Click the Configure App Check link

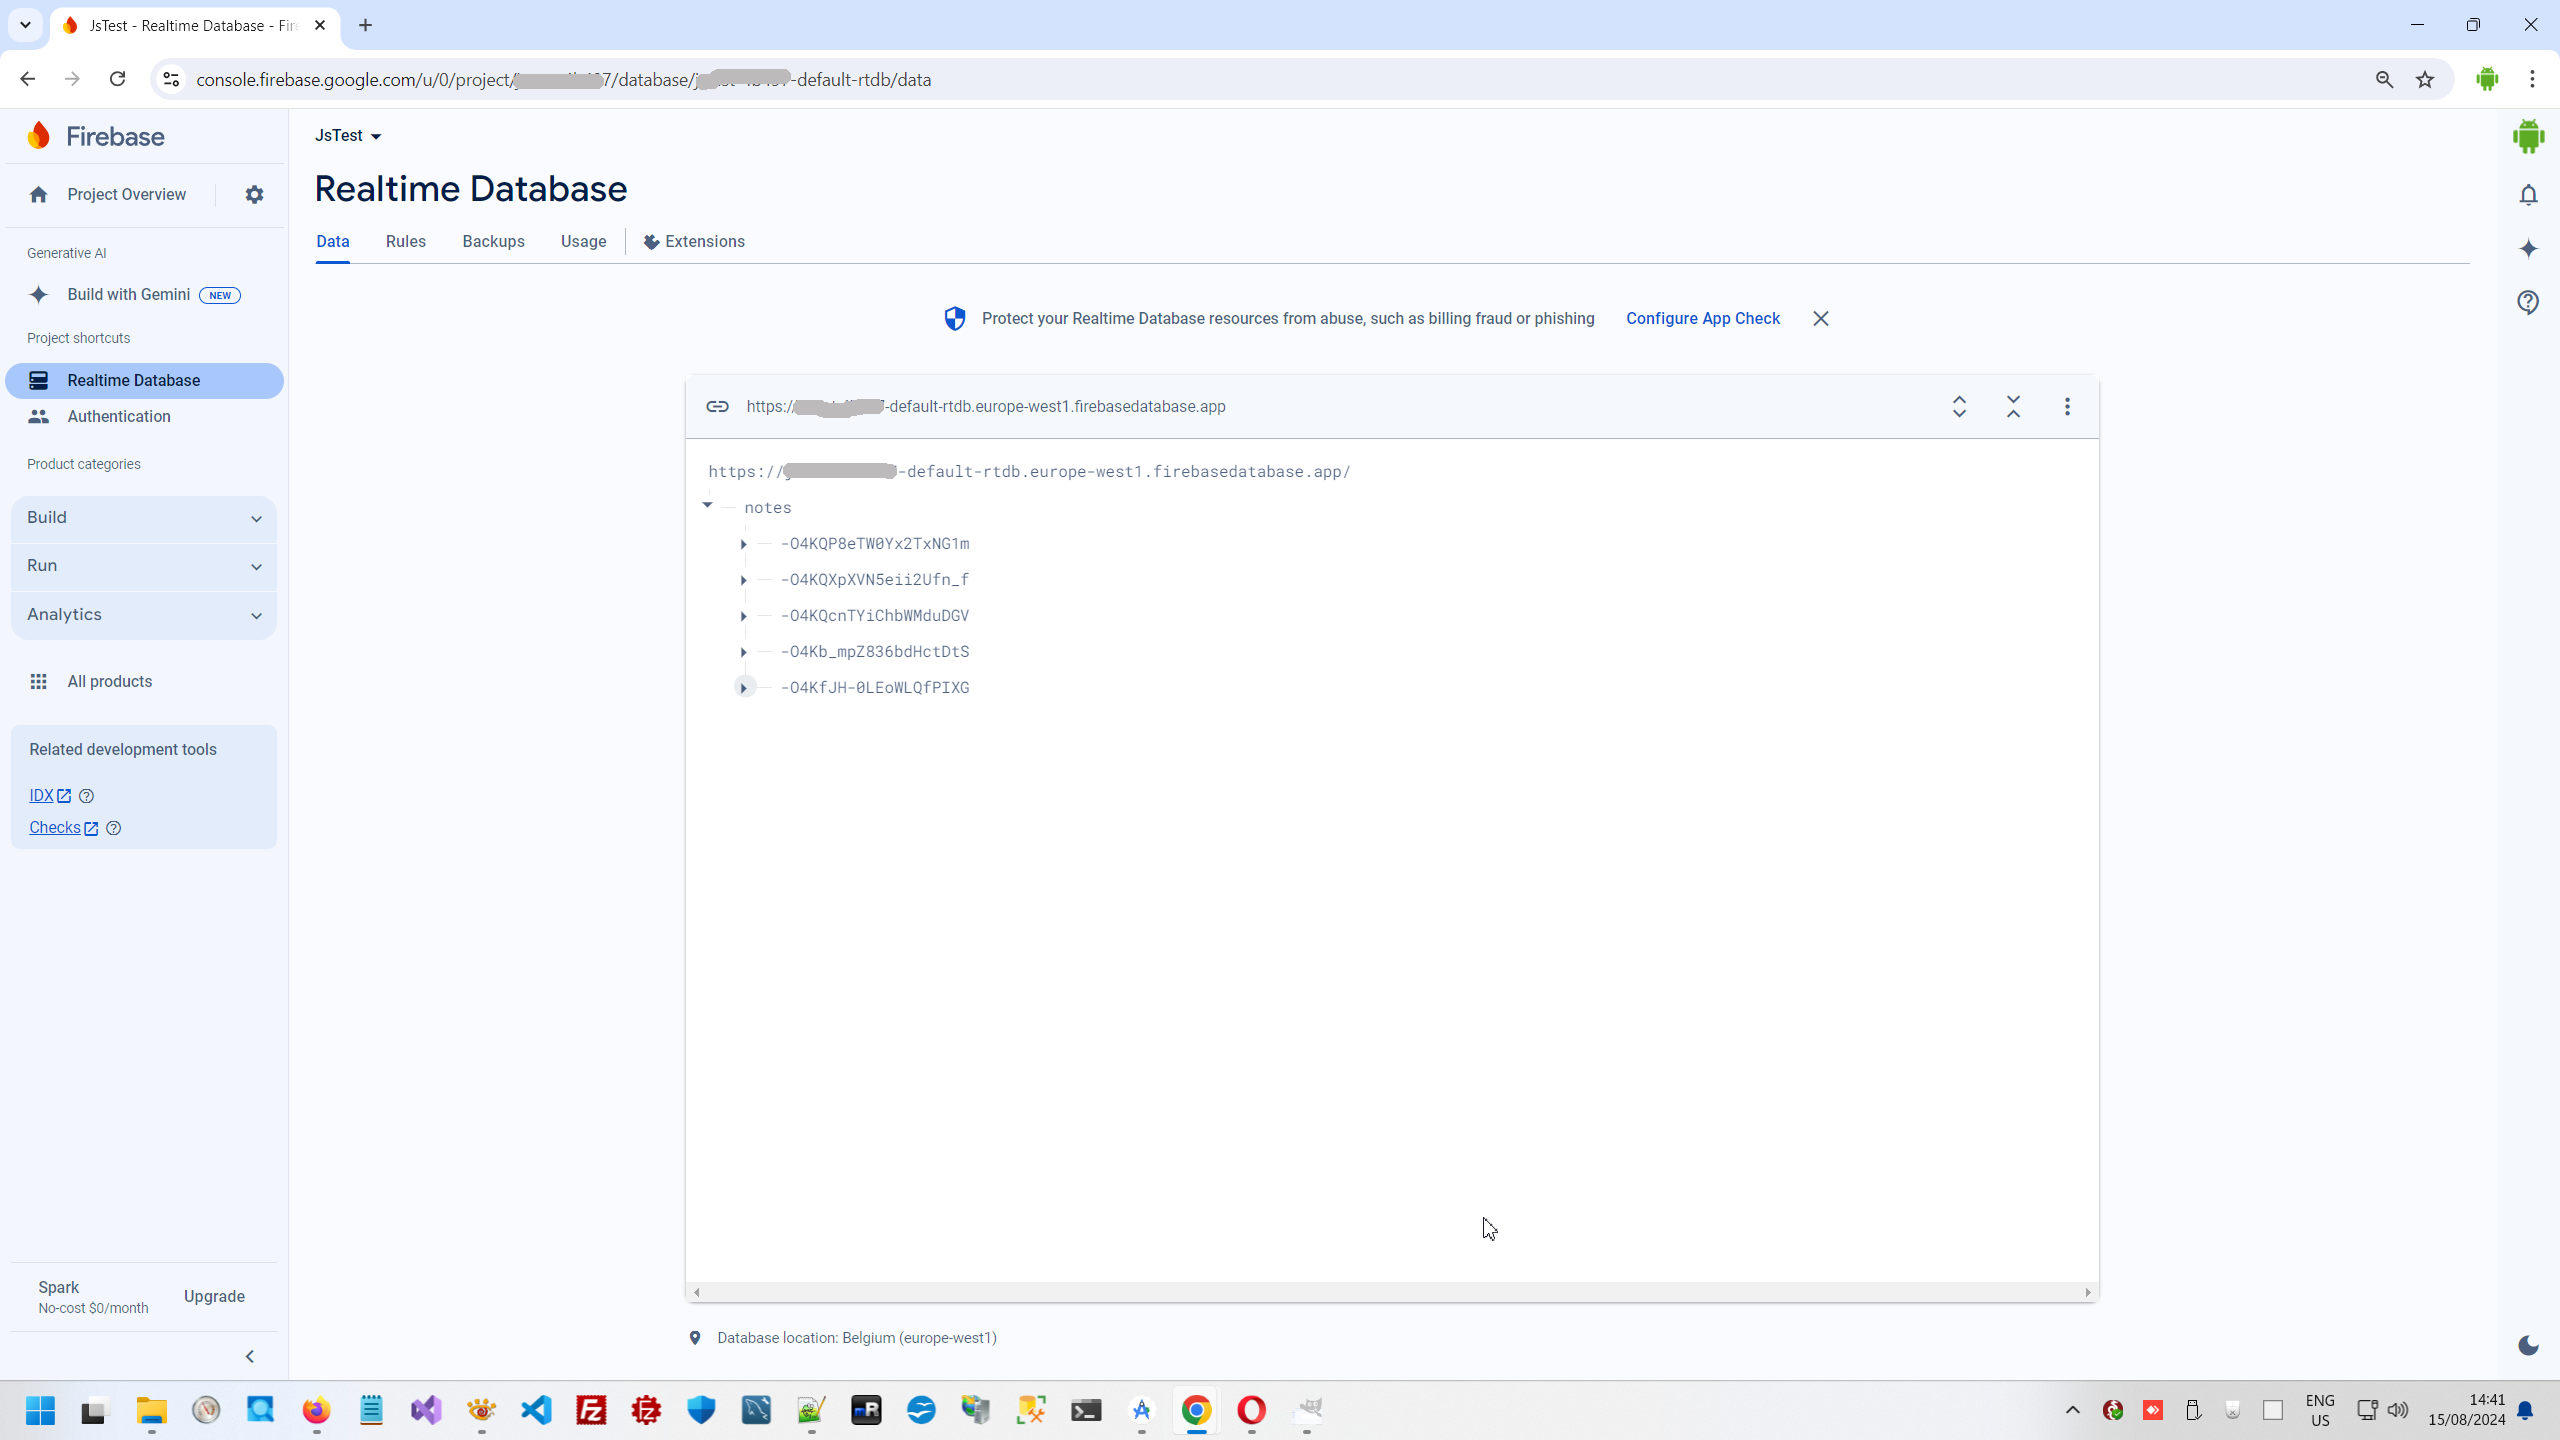[x=1702, y=319]
